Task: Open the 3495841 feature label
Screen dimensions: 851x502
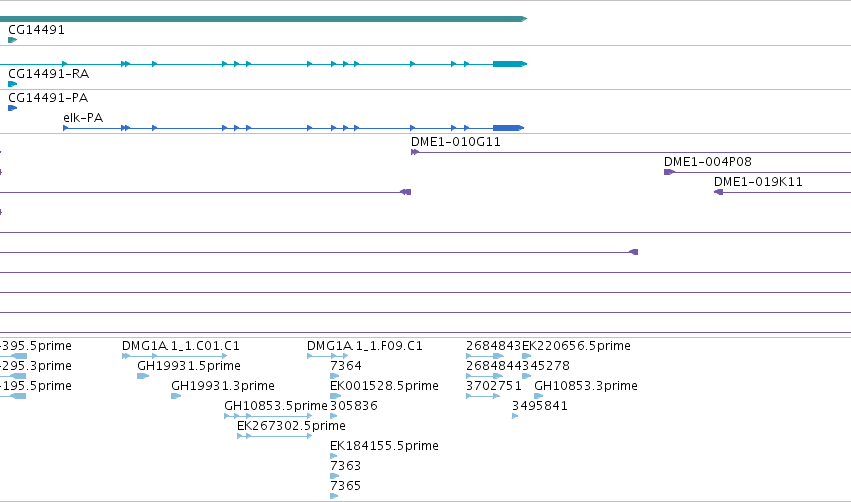Action: (x=539, y=406)
